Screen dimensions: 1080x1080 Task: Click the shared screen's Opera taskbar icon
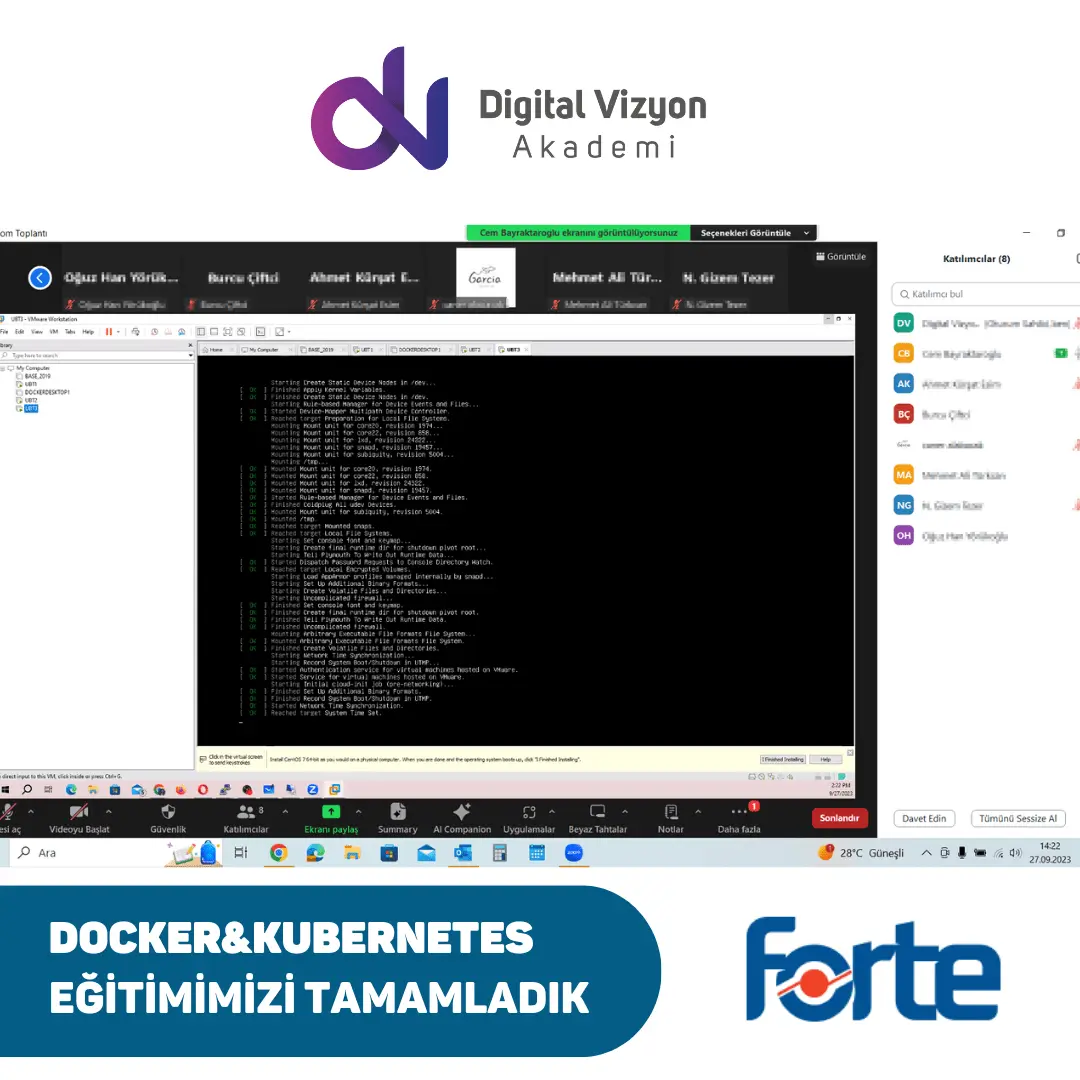202,789
